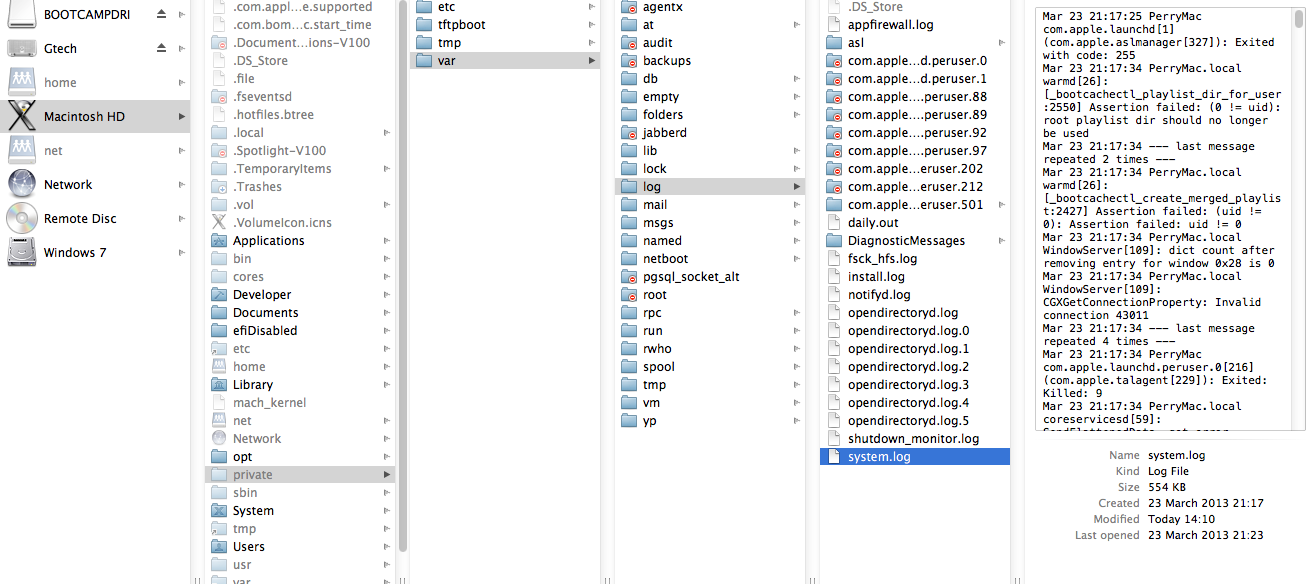Select the net volume icon
This screenshot has height=584, width=1314.
pos(22,150)
